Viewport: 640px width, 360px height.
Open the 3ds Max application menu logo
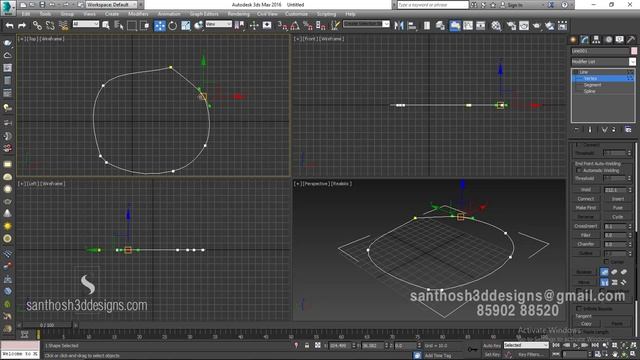7,7
